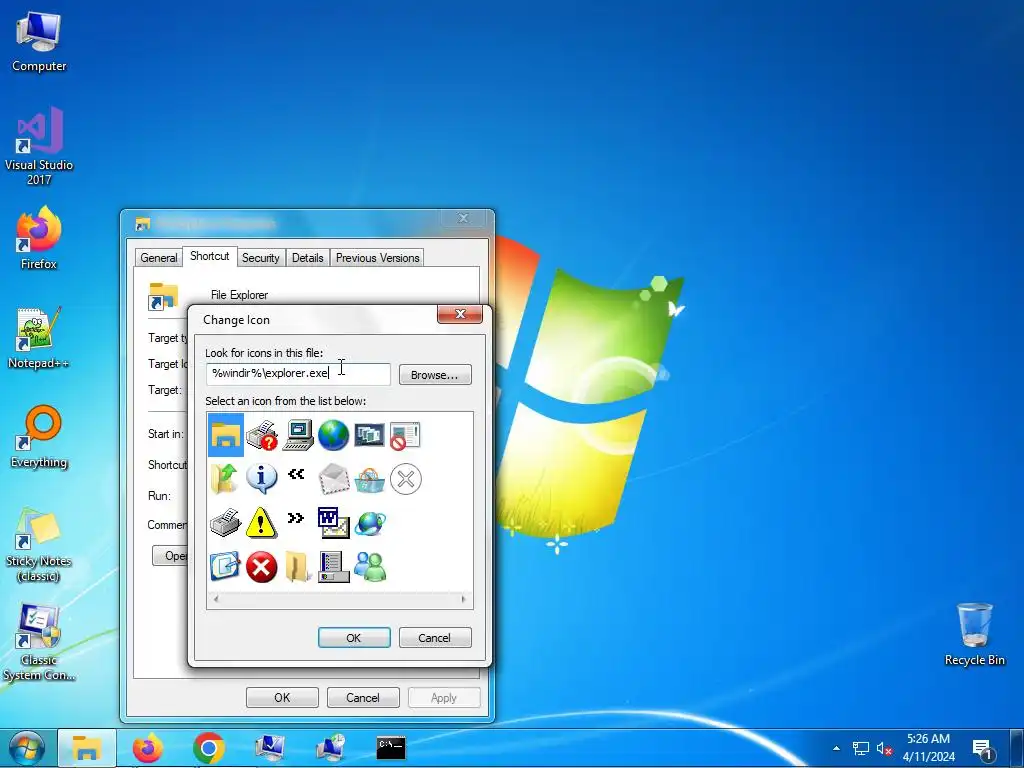Screen dimensions: 1024x768
Task: Show hidden tray icons arrow
Action: pyautogui.click(x=837, y=748)
